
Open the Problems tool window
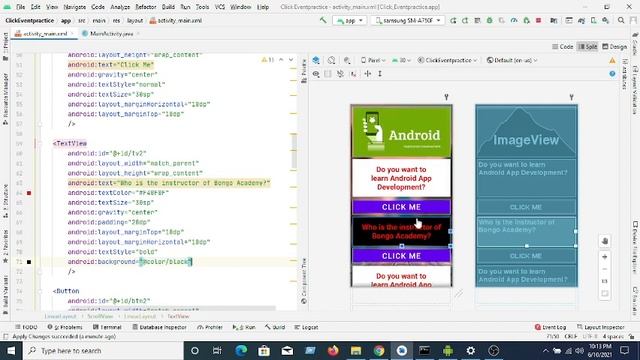click(x=65, y=327)
